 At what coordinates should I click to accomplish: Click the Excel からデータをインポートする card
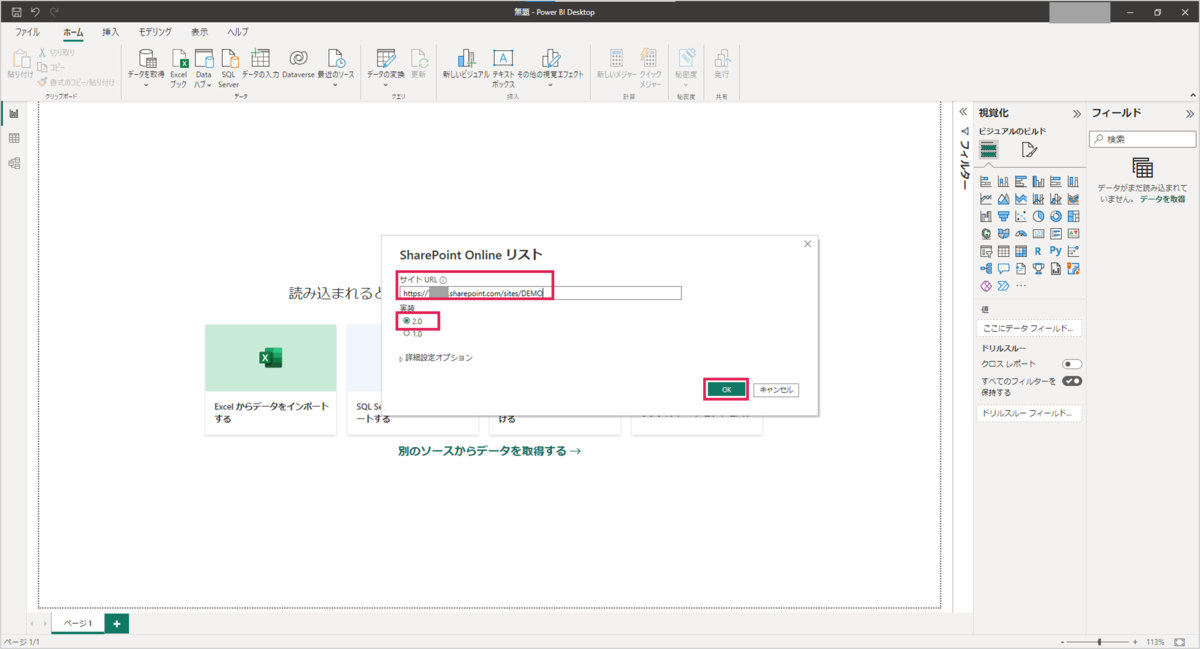point(271,379)
